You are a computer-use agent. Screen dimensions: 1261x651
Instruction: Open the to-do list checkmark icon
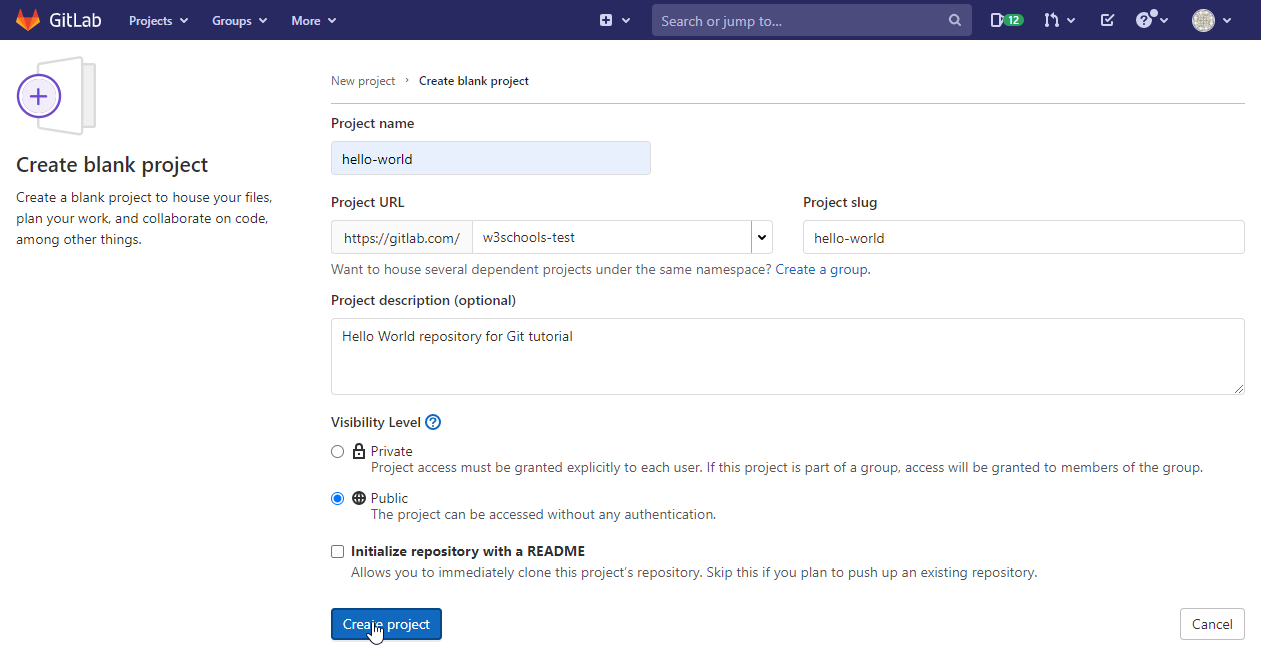(1107, 20)
